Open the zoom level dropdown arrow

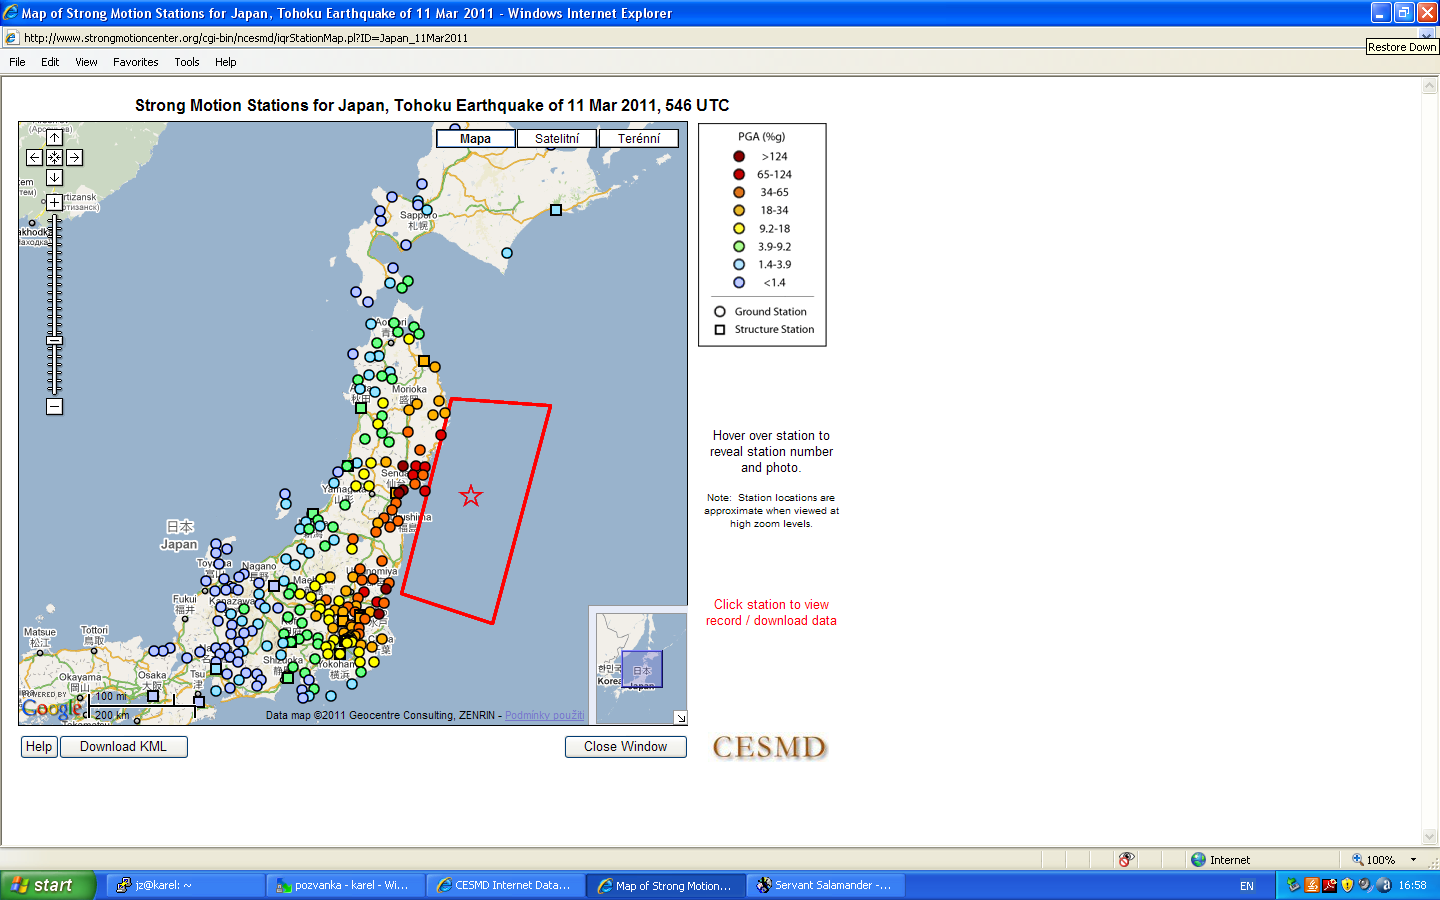tap(1413, 860)
